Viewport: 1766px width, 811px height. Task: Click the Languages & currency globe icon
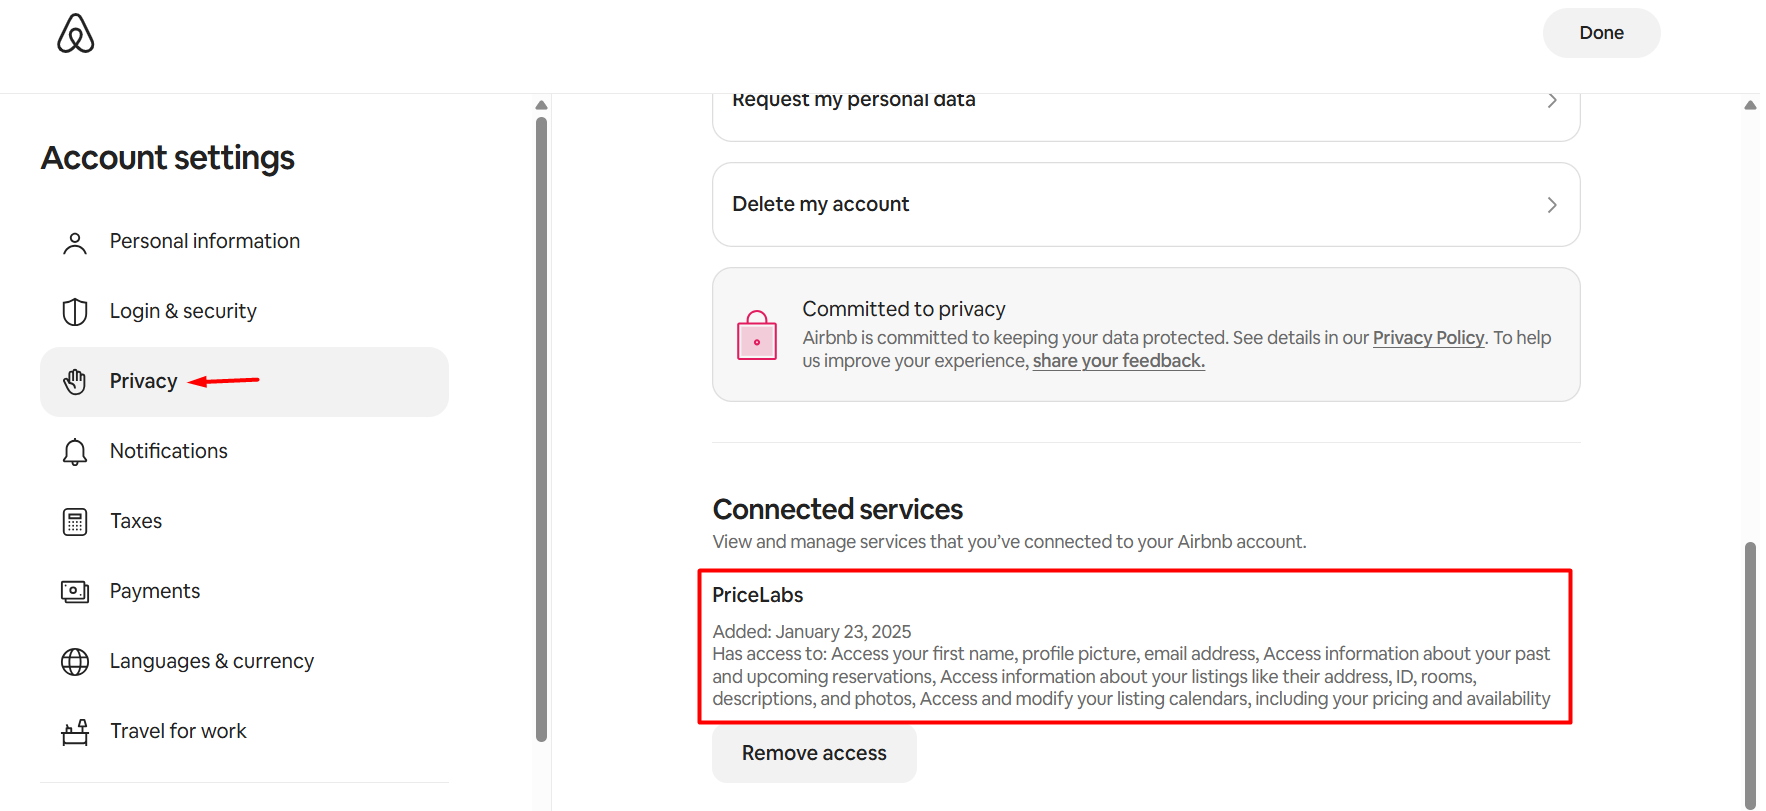pos(75,662)
